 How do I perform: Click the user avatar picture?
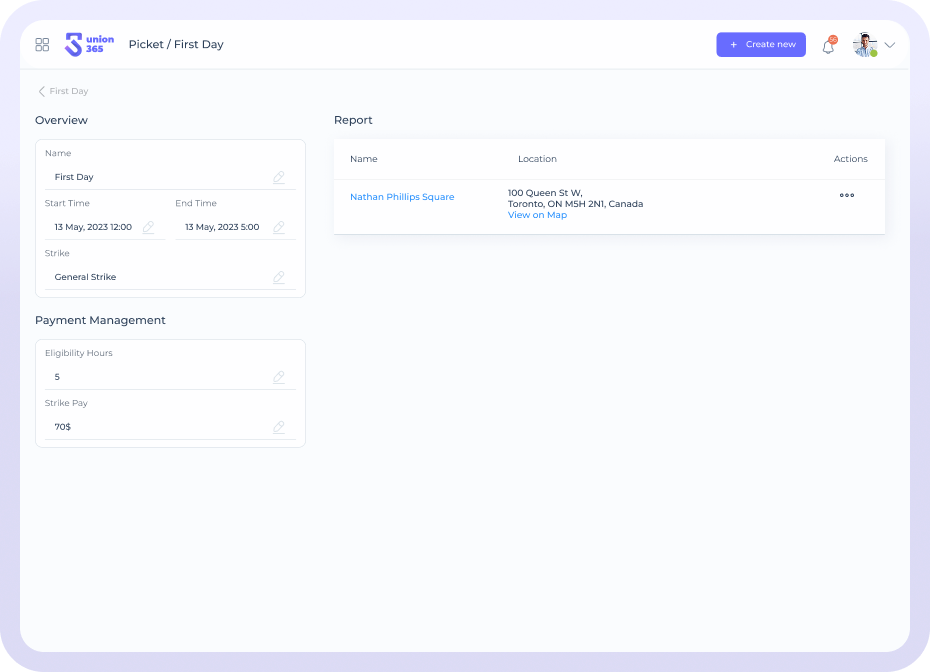click(864, 45)
